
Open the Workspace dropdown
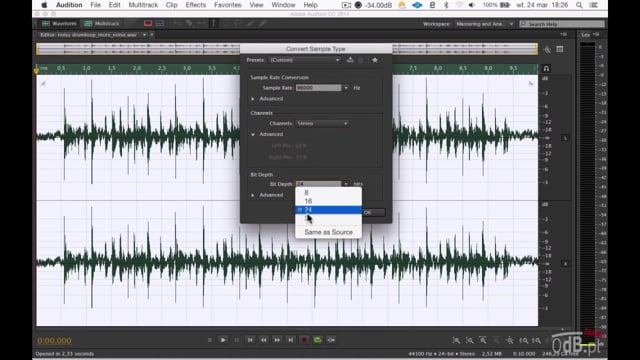[x=484, y=24]
